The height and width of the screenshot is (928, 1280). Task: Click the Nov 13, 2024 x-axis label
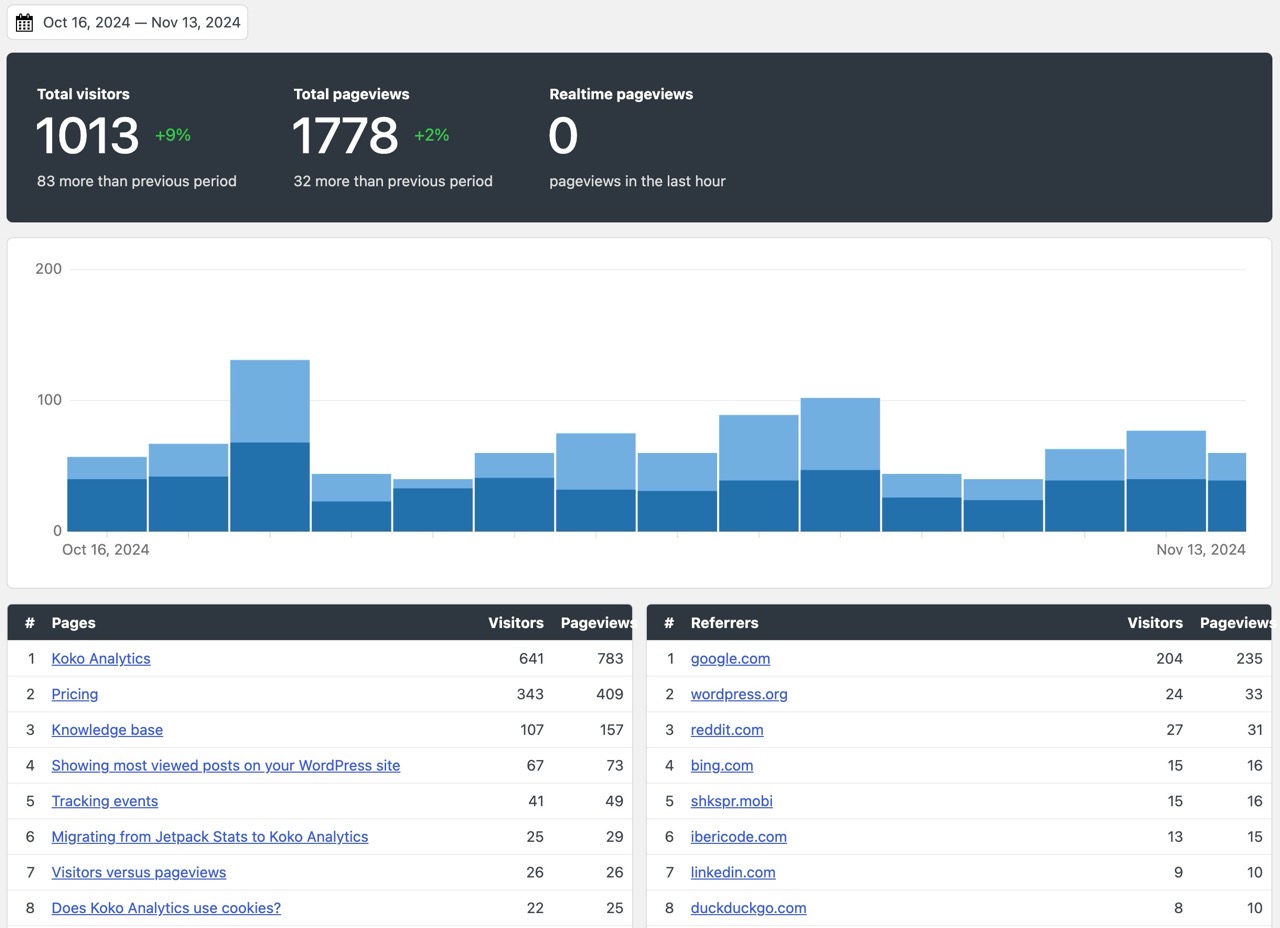pyautogui.click(x=1201, y=549)
